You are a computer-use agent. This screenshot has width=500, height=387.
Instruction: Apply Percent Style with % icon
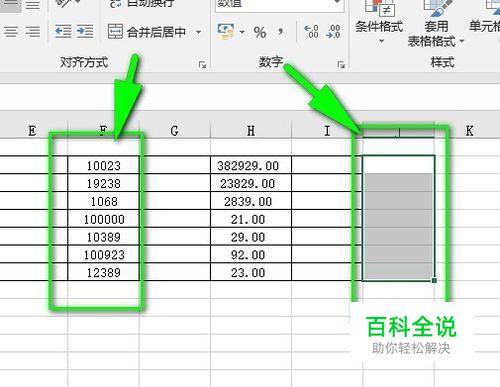tap(260, 32)
